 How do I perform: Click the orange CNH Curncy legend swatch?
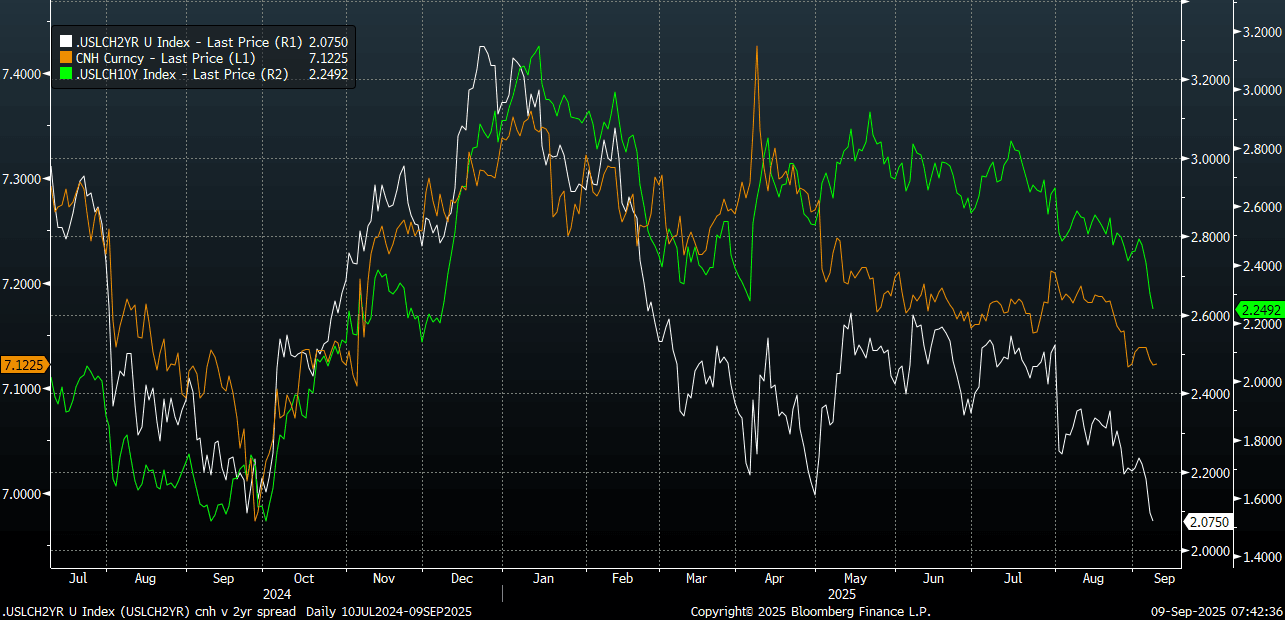point(66,57)
